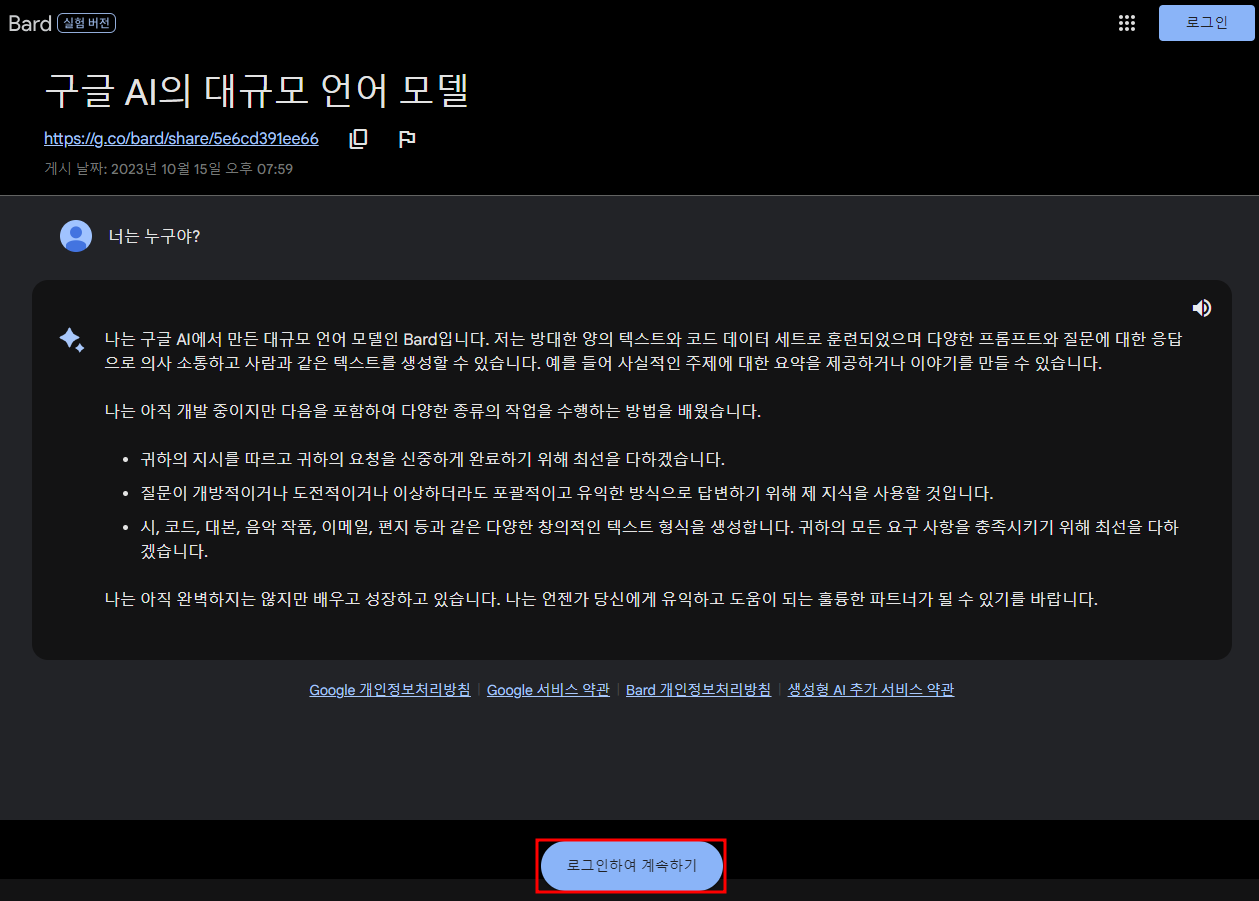The width and height of the screenshot is (1259, 901).
Task: Click the Bard sparkle icon by the response
Action: point(72,340)
